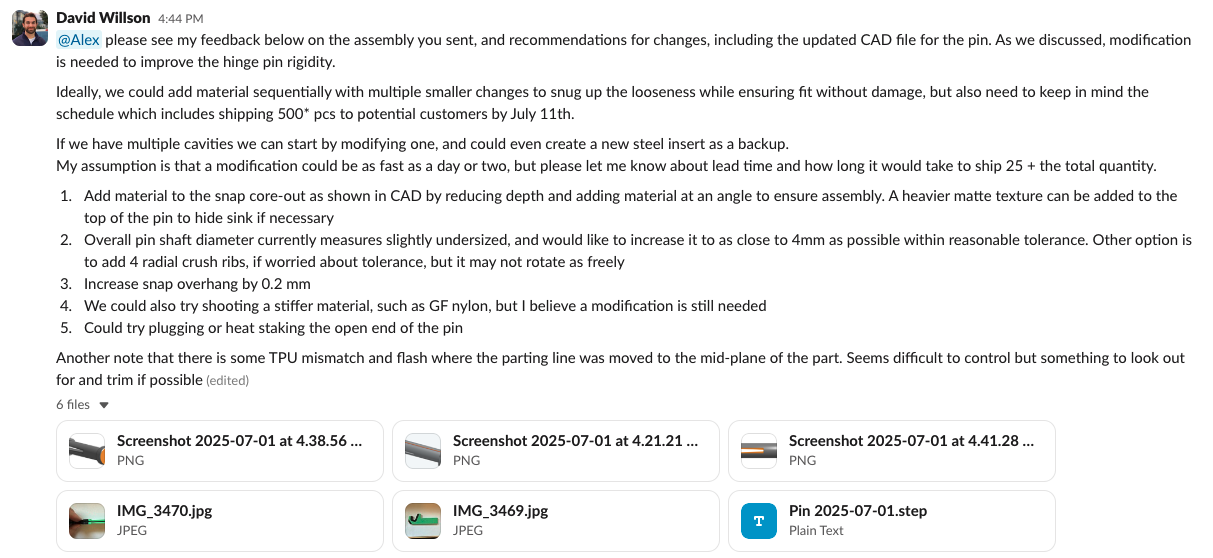Click the Screenshot 2025-07-01 at 4.38.56 title

coord(239,440)
